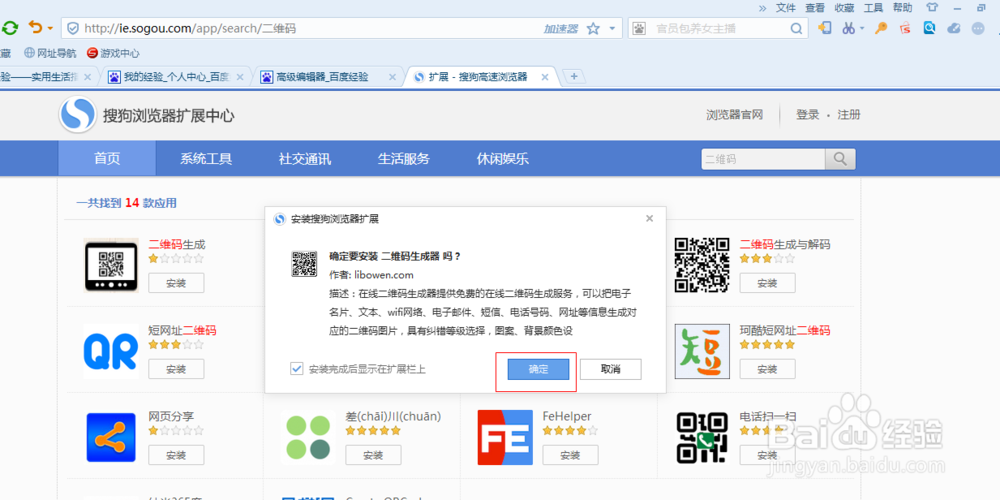
Task: Go to 首页 navigation tab
Action: click(107, 159)
